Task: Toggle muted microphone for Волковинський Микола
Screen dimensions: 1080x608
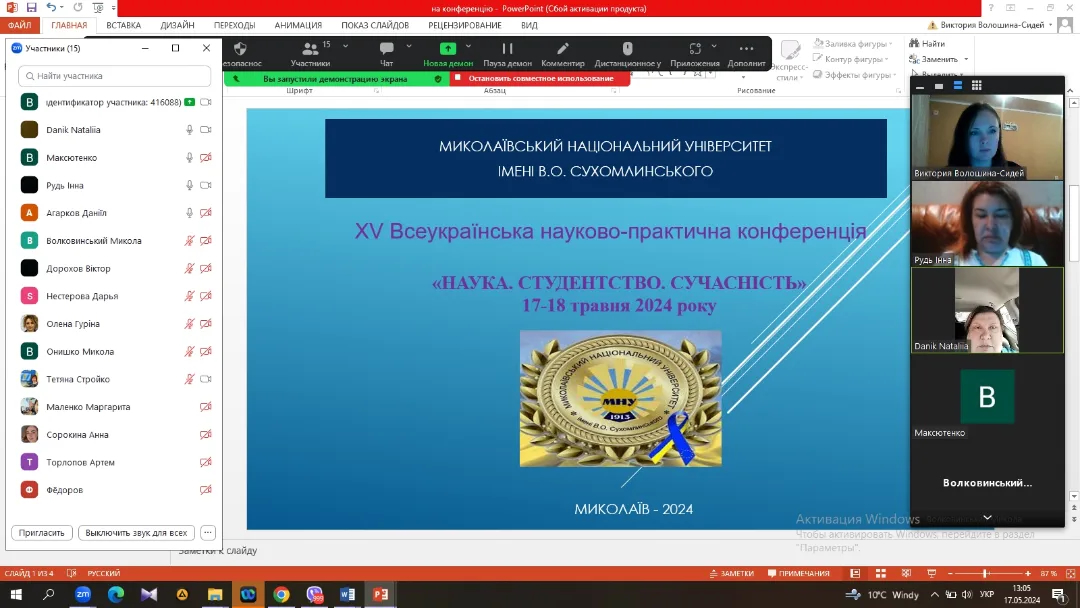Action: 189,241
